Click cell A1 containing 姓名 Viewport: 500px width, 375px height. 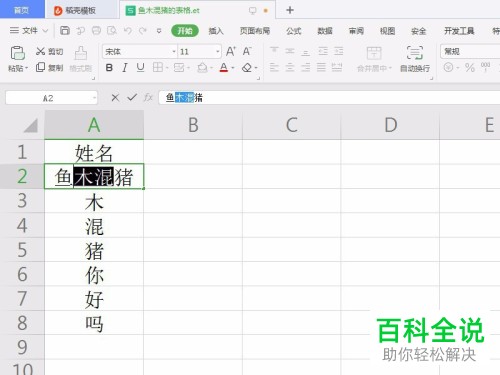[94, 152]
